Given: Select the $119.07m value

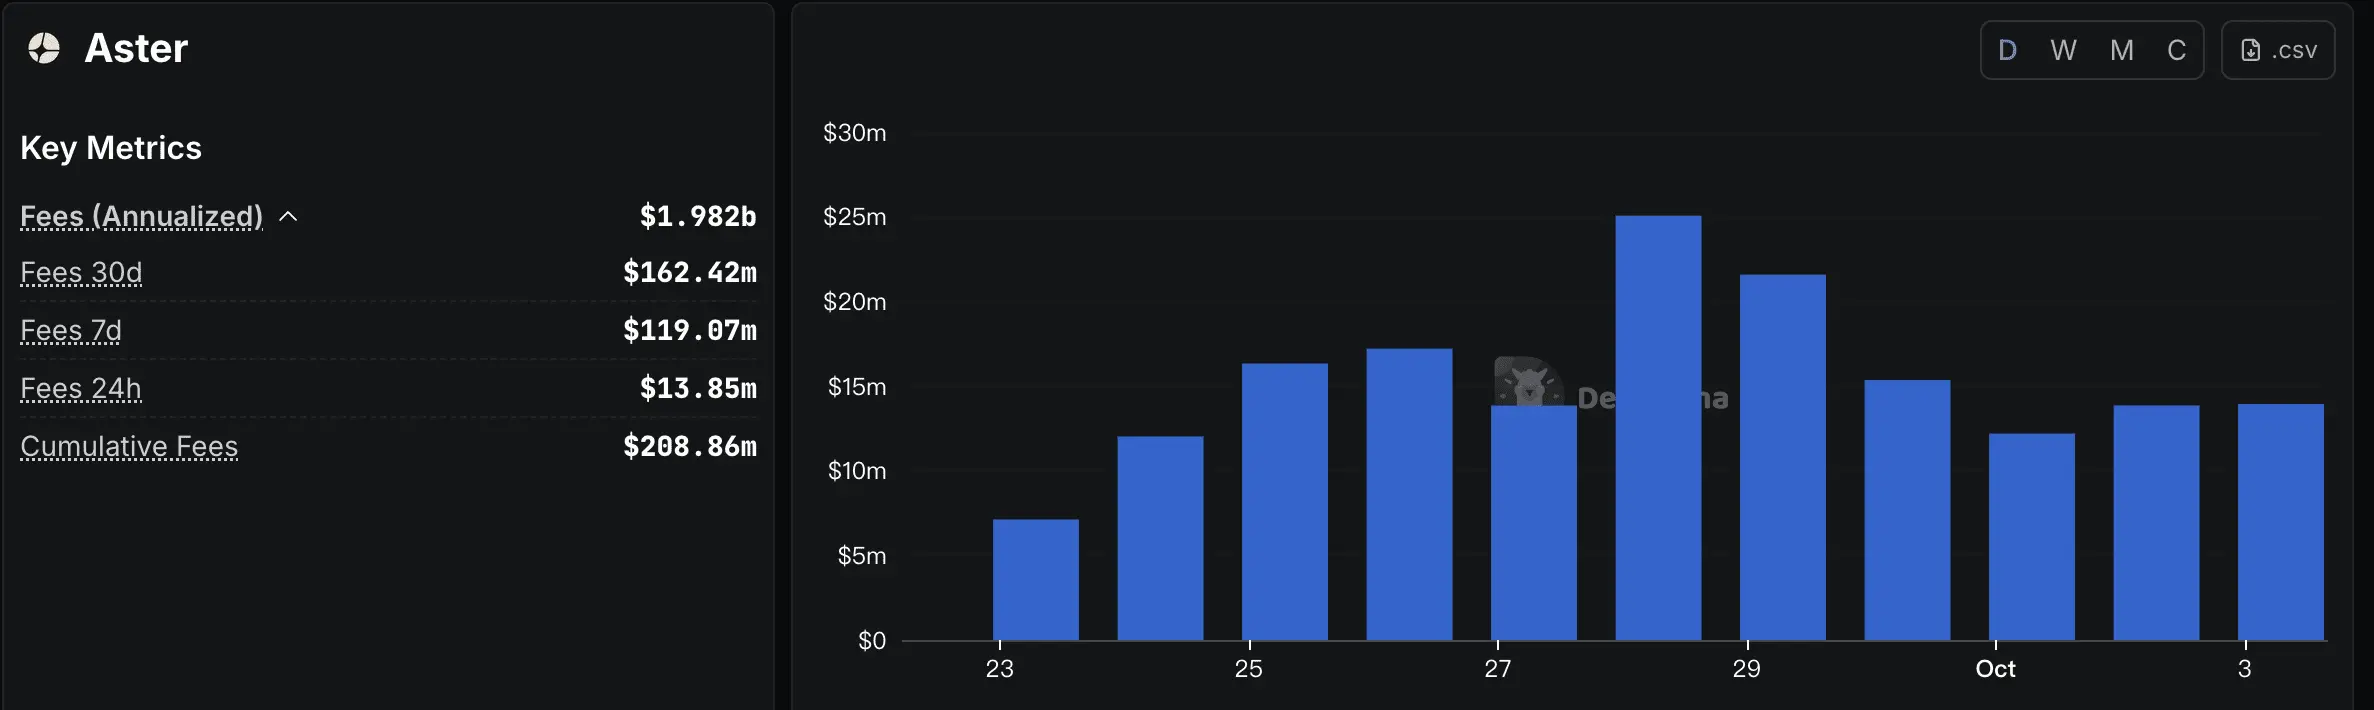Looking at the screenshot, I should click(690, 330).
